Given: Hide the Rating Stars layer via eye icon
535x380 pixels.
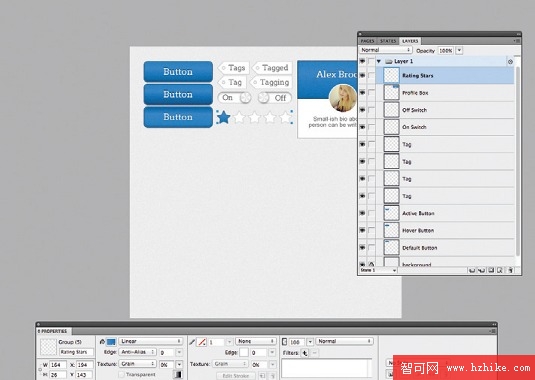Looking at the screenshot, I should [x=362, y=75].
